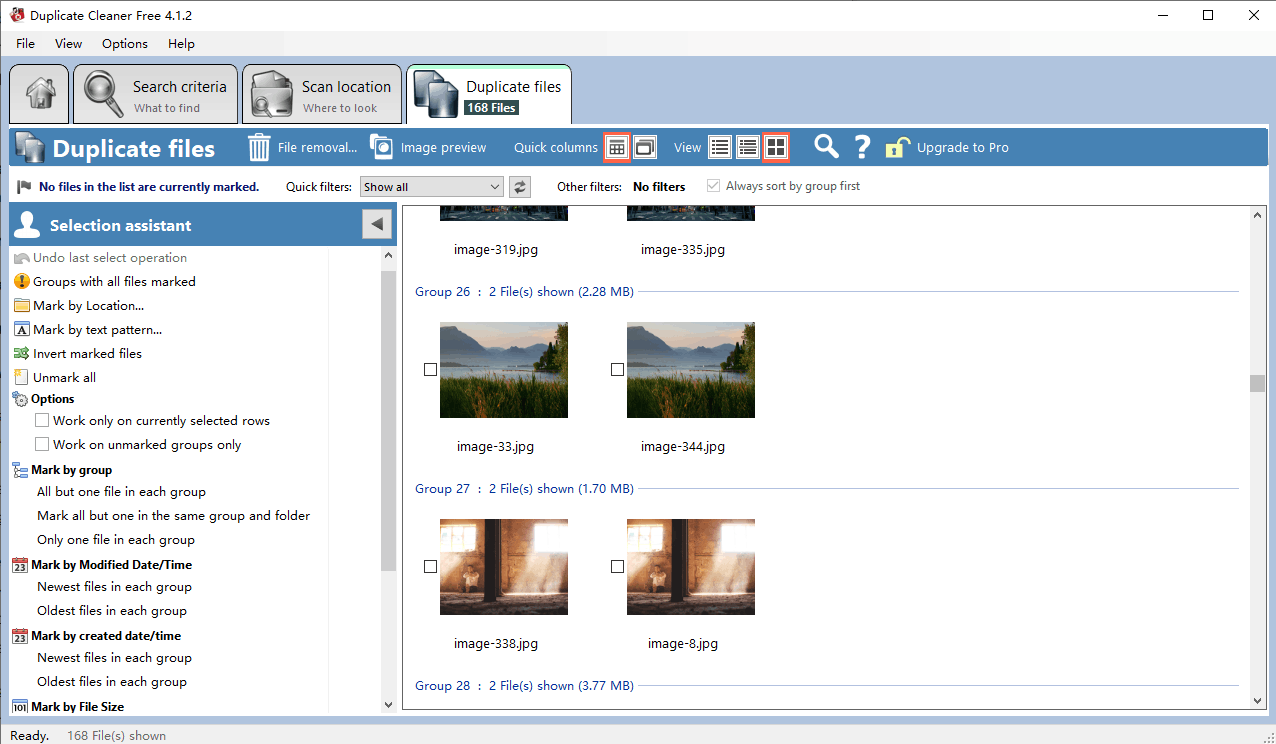This screenshot has width=1276, height=744.
Task: Click the Mark by group heading icon
Action: (21, 470)
